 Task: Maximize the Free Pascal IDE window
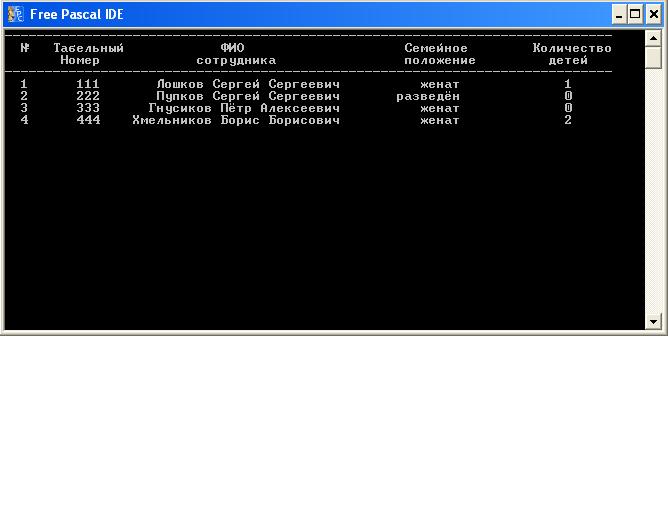[635, 14]
